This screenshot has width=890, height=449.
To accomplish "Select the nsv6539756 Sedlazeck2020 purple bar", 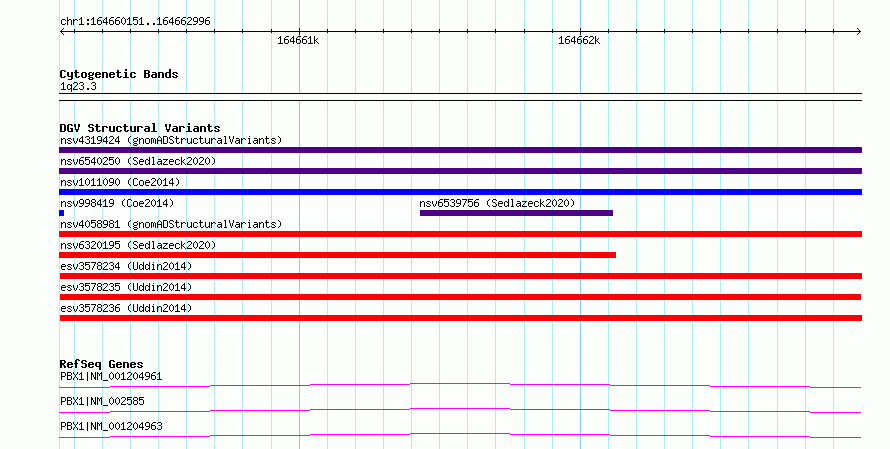I will 517,213.
